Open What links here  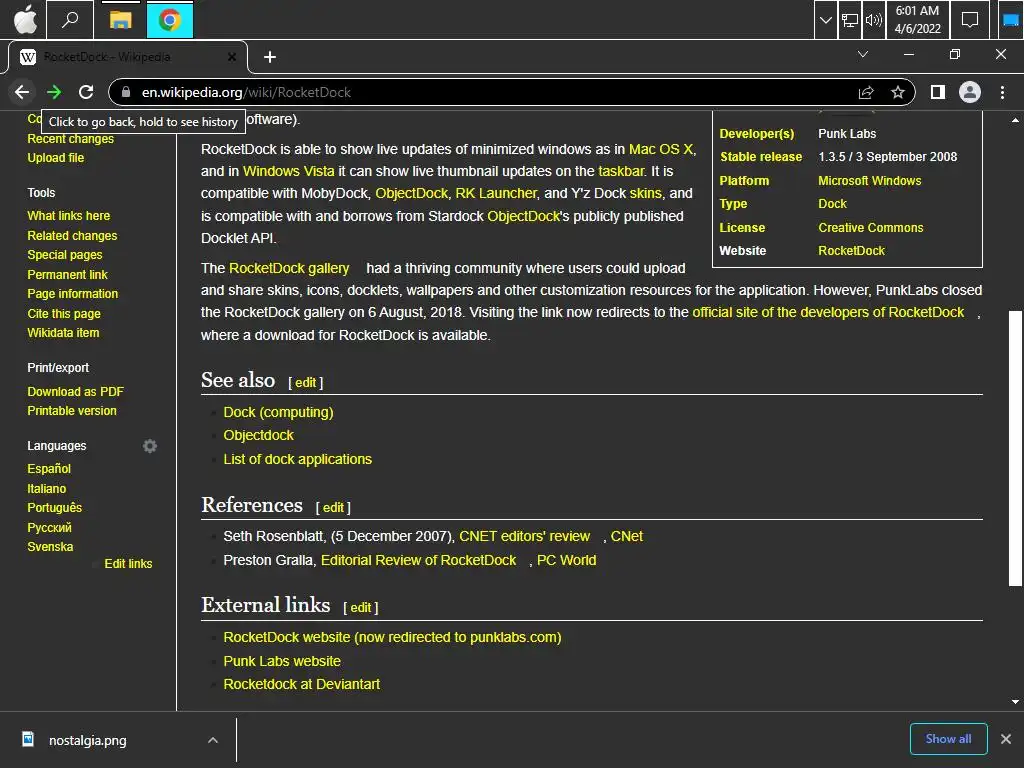(x=69, y=216)
